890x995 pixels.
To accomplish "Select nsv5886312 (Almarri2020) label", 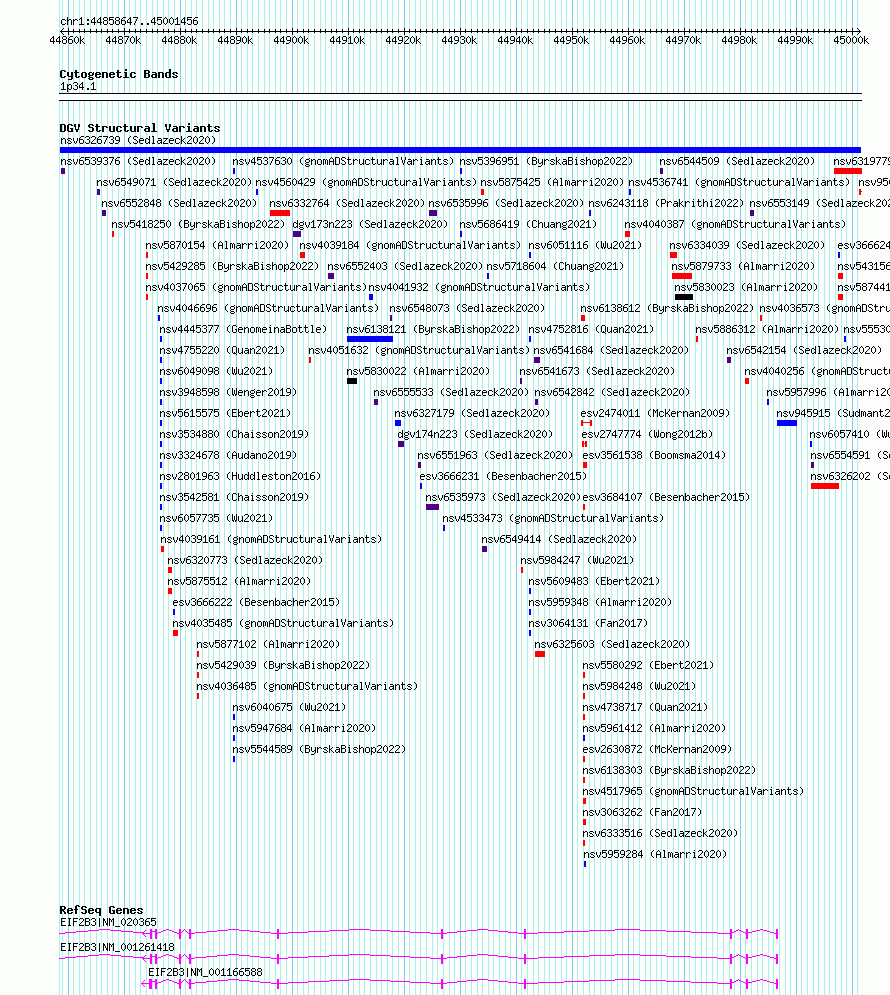I will click(x=767, y=329).
